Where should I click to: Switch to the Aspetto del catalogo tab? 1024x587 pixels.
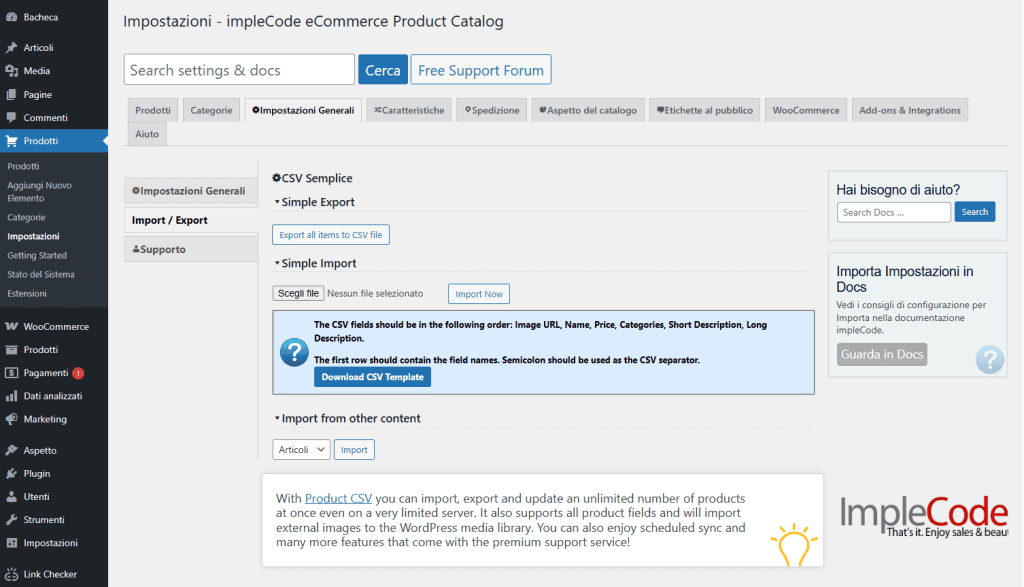[587, 110]
